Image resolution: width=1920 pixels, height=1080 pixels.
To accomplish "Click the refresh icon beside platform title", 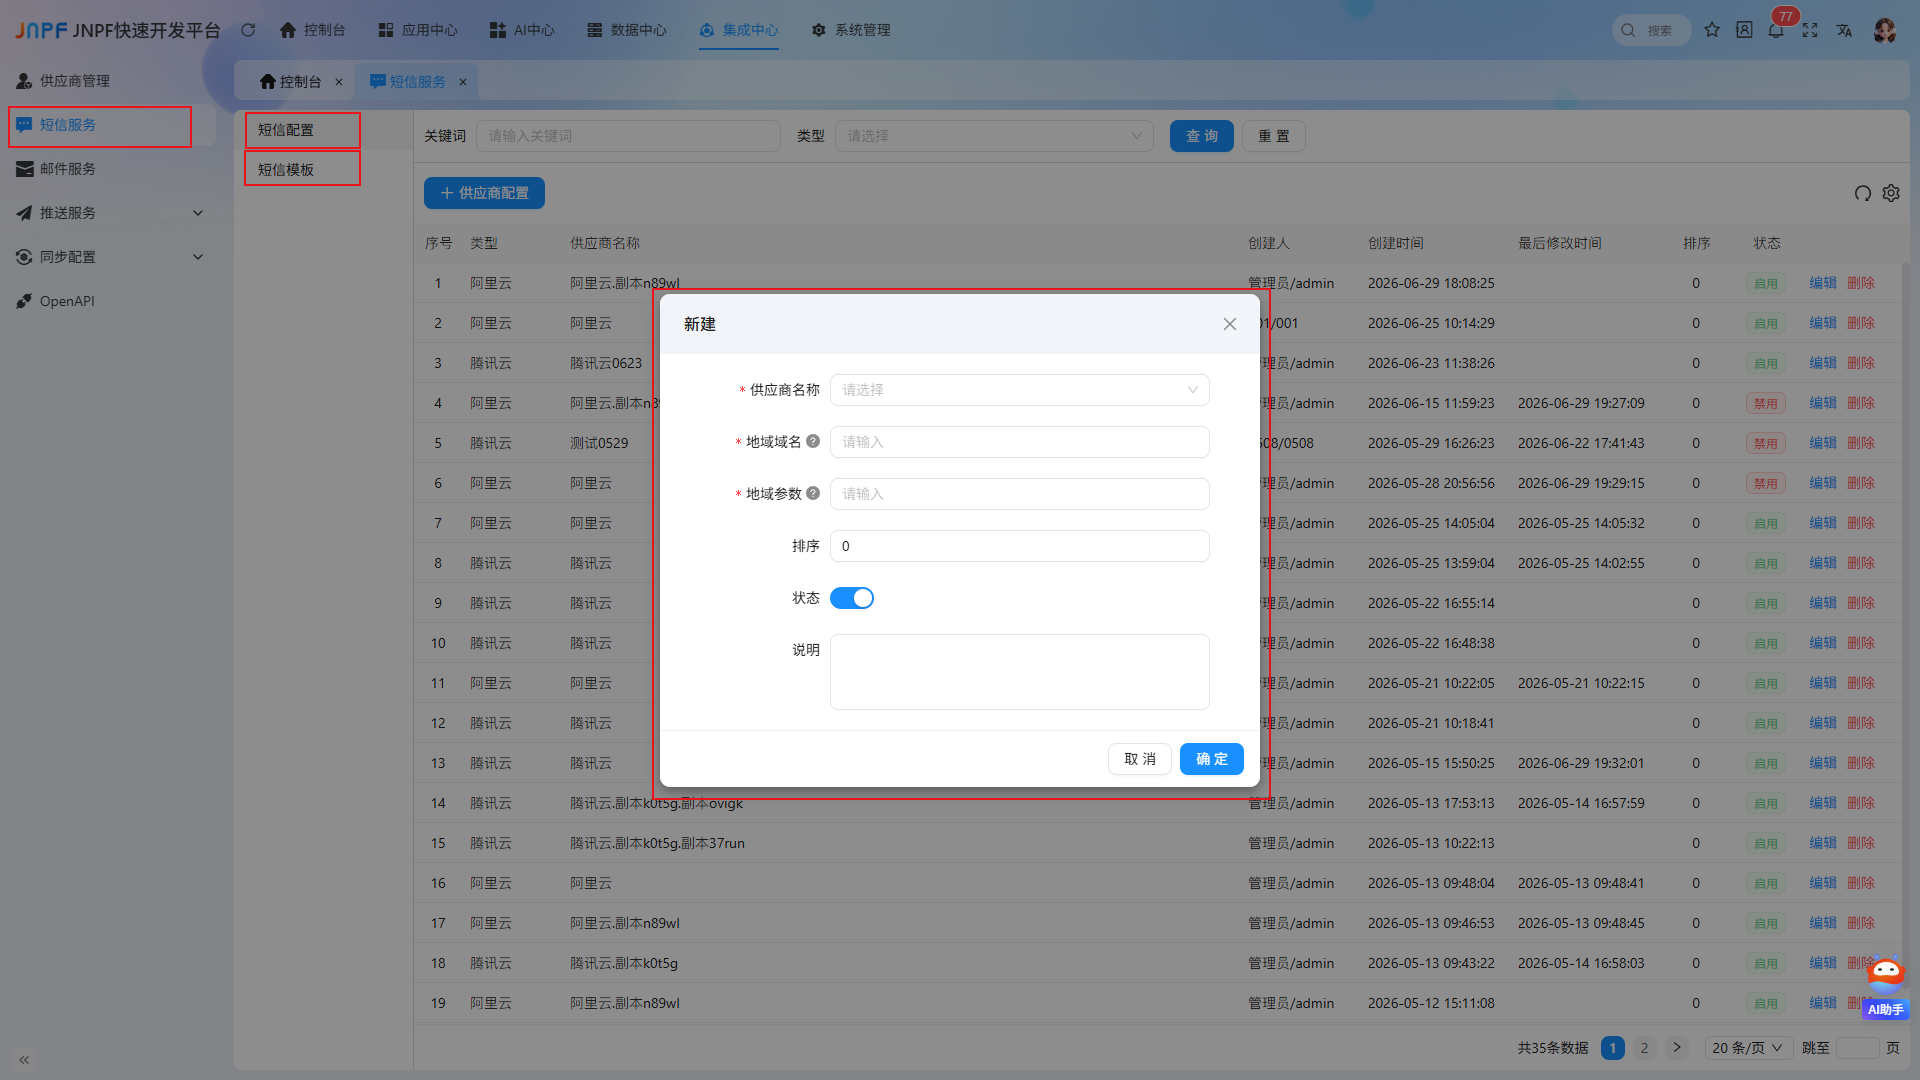I will coord(248,30).
